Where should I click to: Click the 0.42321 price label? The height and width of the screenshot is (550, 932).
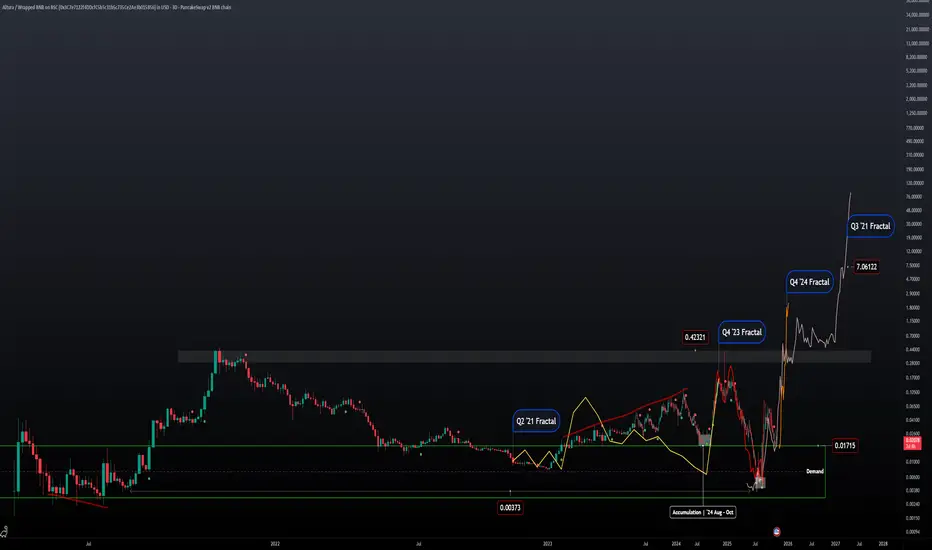696,337
